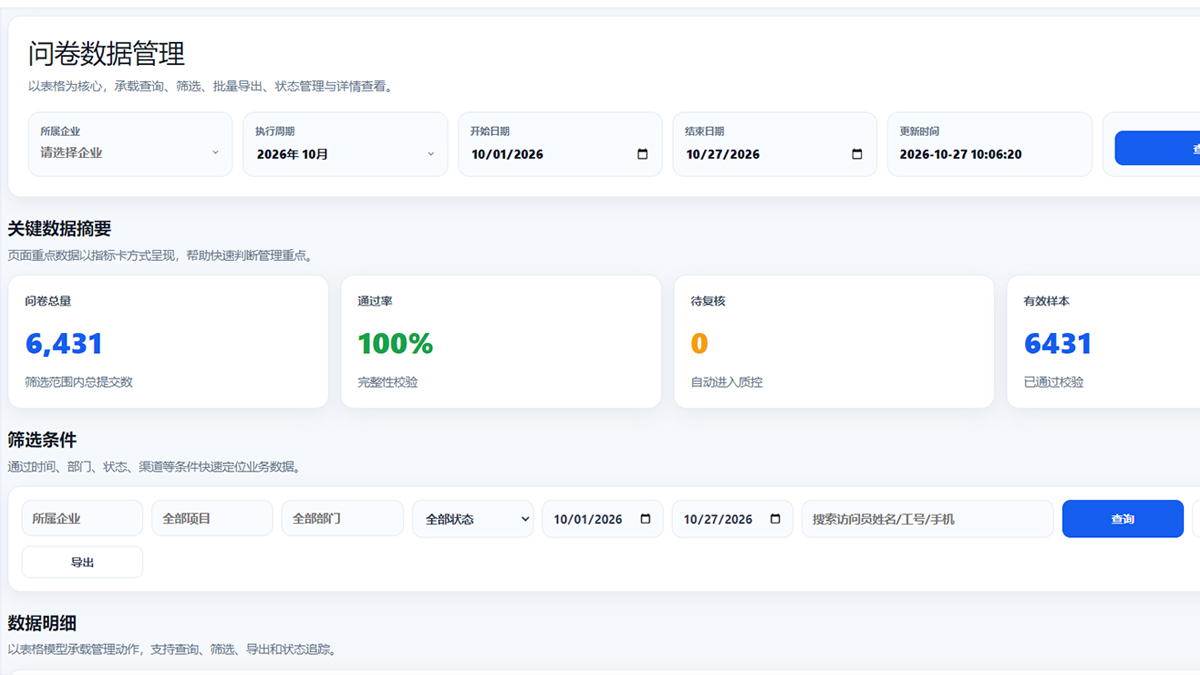Click the 关键数据摘要 section heading

pyautogui.click(x=59, y=229)
